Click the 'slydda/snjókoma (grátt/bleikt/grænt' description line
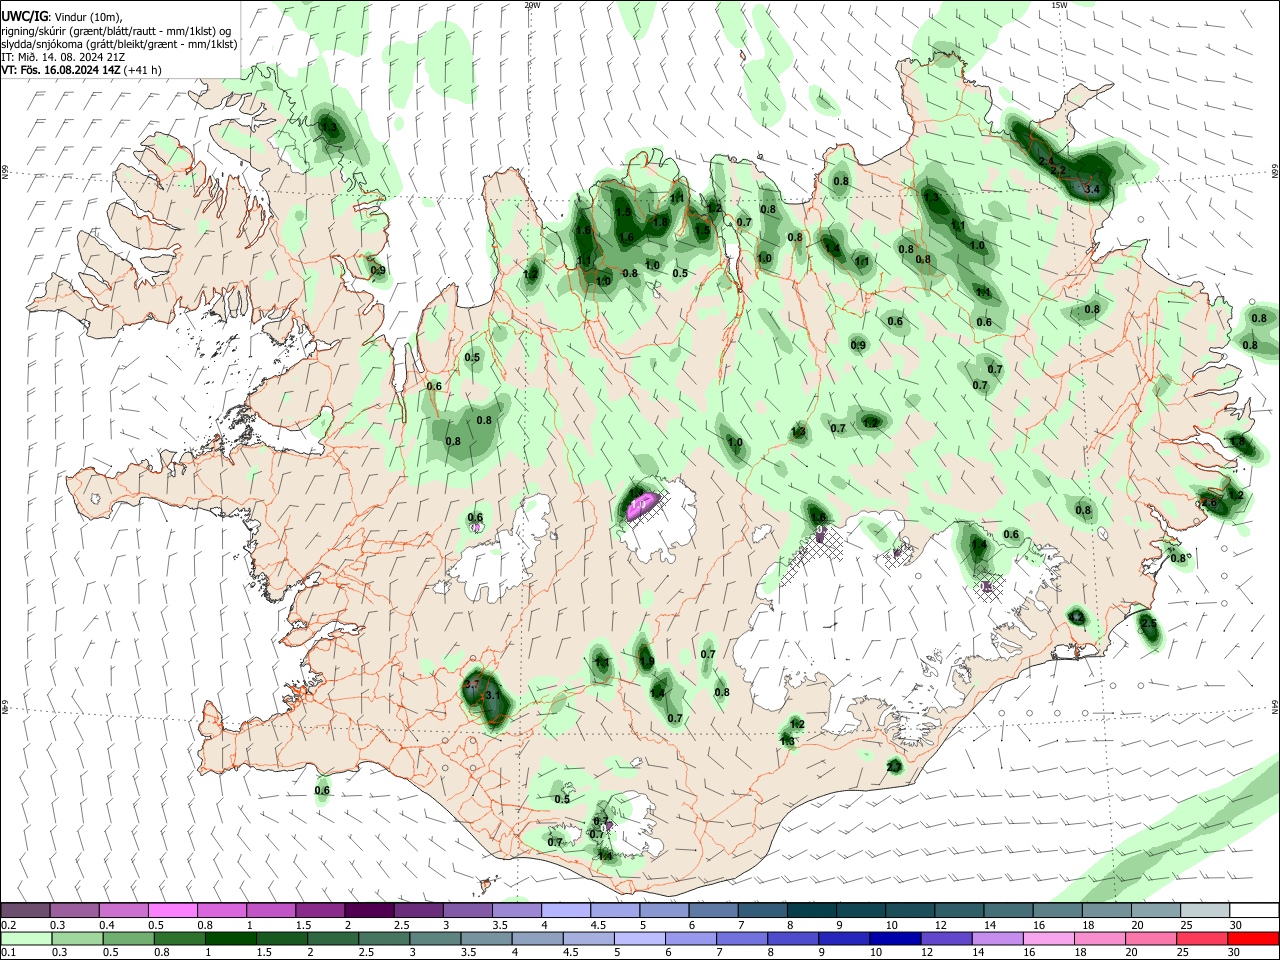1280x960 pixels. [x=119, y=44]
